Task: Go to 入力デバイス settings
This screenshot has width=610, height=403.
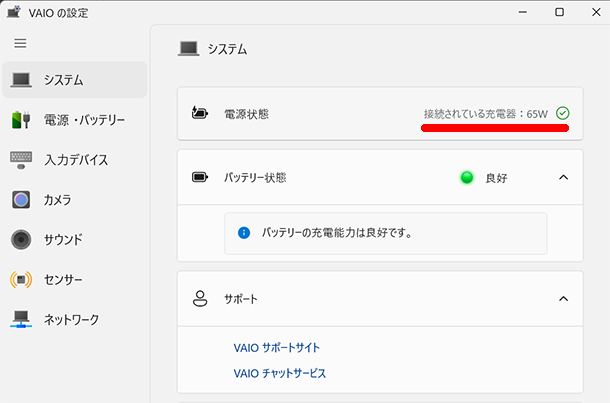Action: click(x=75, y=160)
